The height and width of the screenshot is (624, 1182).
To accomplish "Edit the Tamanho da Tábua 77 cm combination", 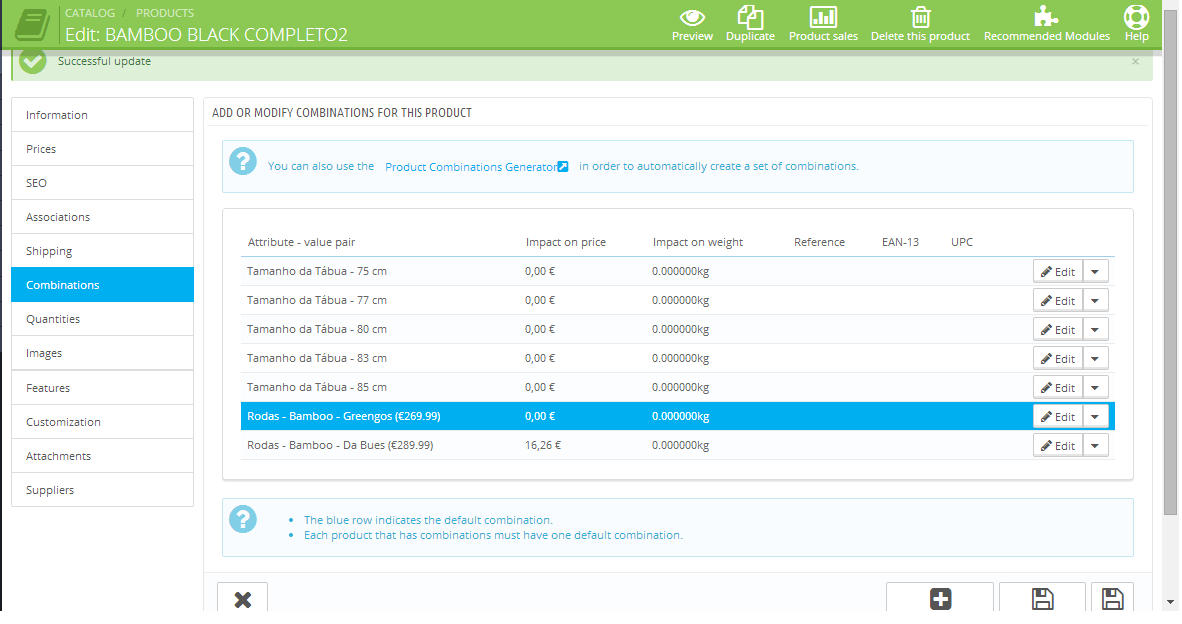I will [1058, 301].
